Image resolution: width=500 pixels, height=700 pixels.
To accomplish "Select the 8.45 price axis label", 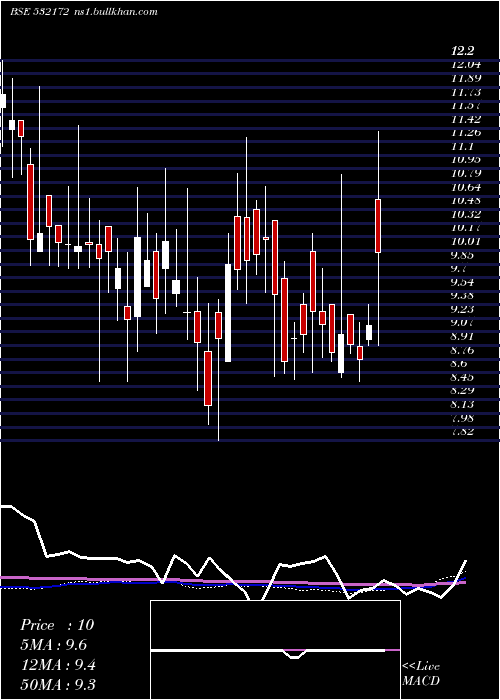I will pos(464,378).
